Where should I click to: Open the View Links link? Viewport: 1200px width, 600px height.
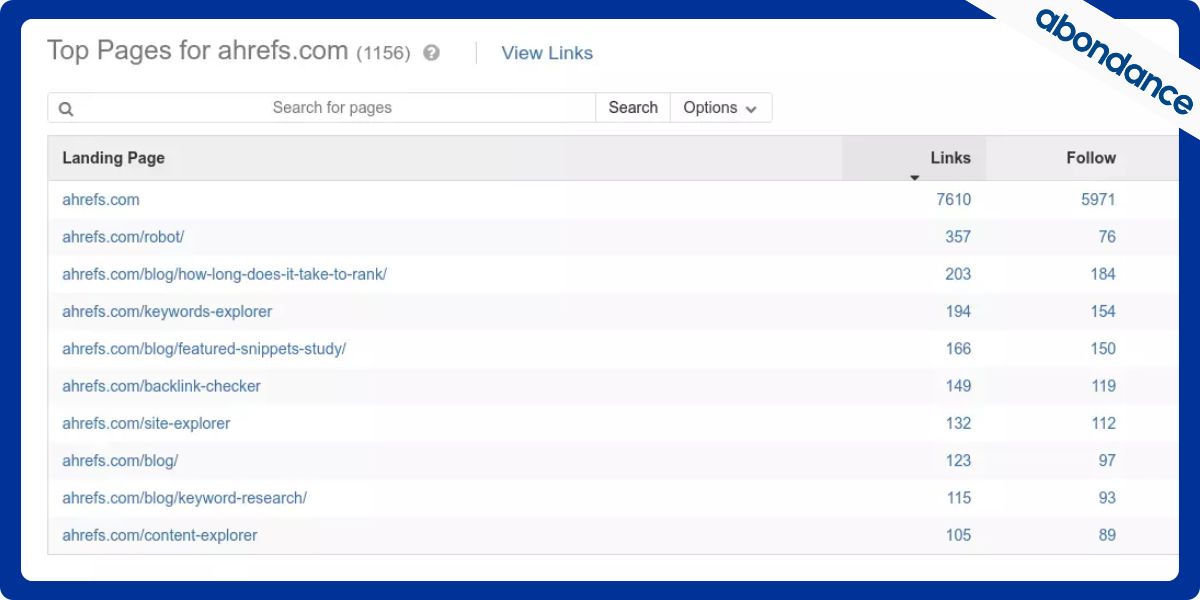point(547,53)
